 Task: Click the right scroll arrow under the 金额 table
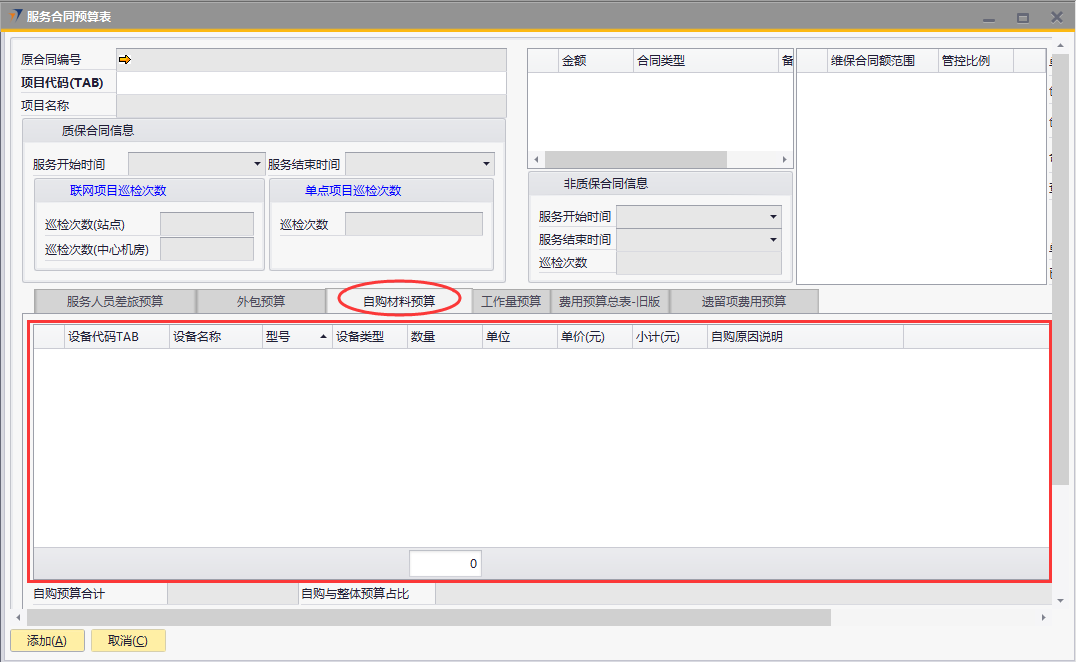point(785,160)
